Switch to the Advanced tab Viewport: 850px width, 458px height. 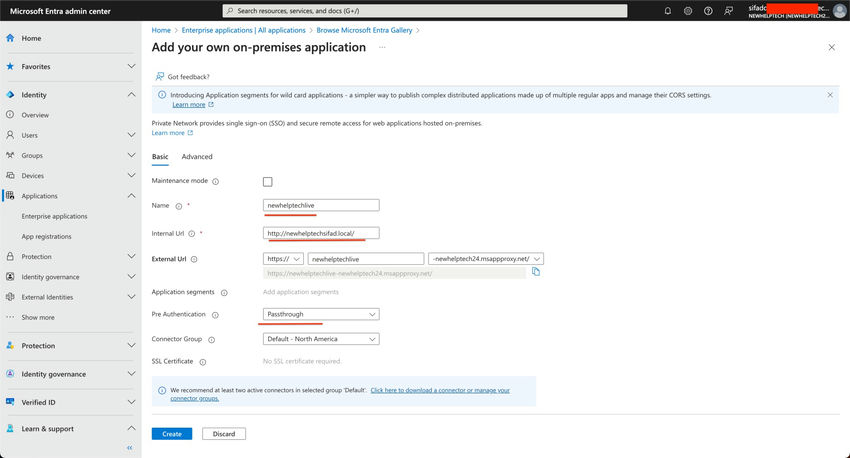[x=197, y=157]
